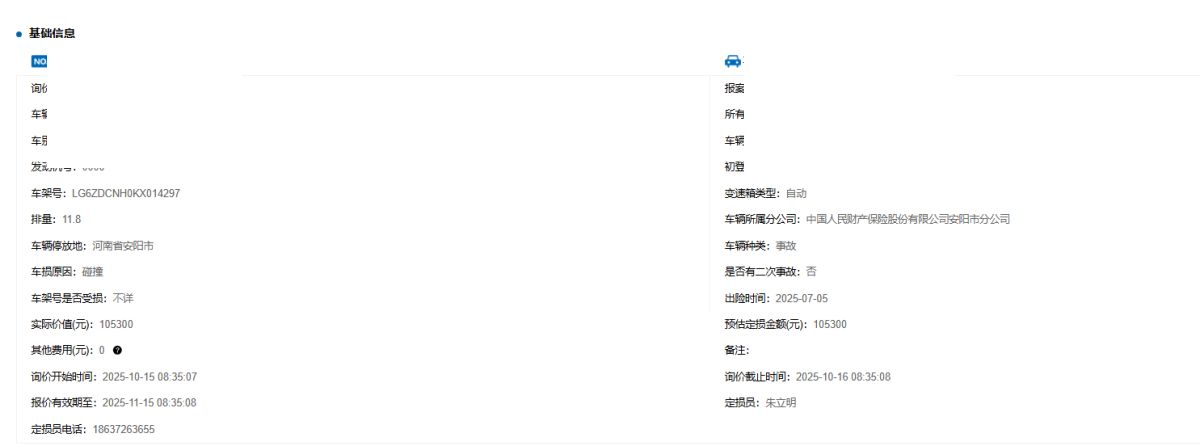Click the 实际价值 amount 105300
Image resolution: width=1200 pixels, height=446 pixels.
coord(116,324)
